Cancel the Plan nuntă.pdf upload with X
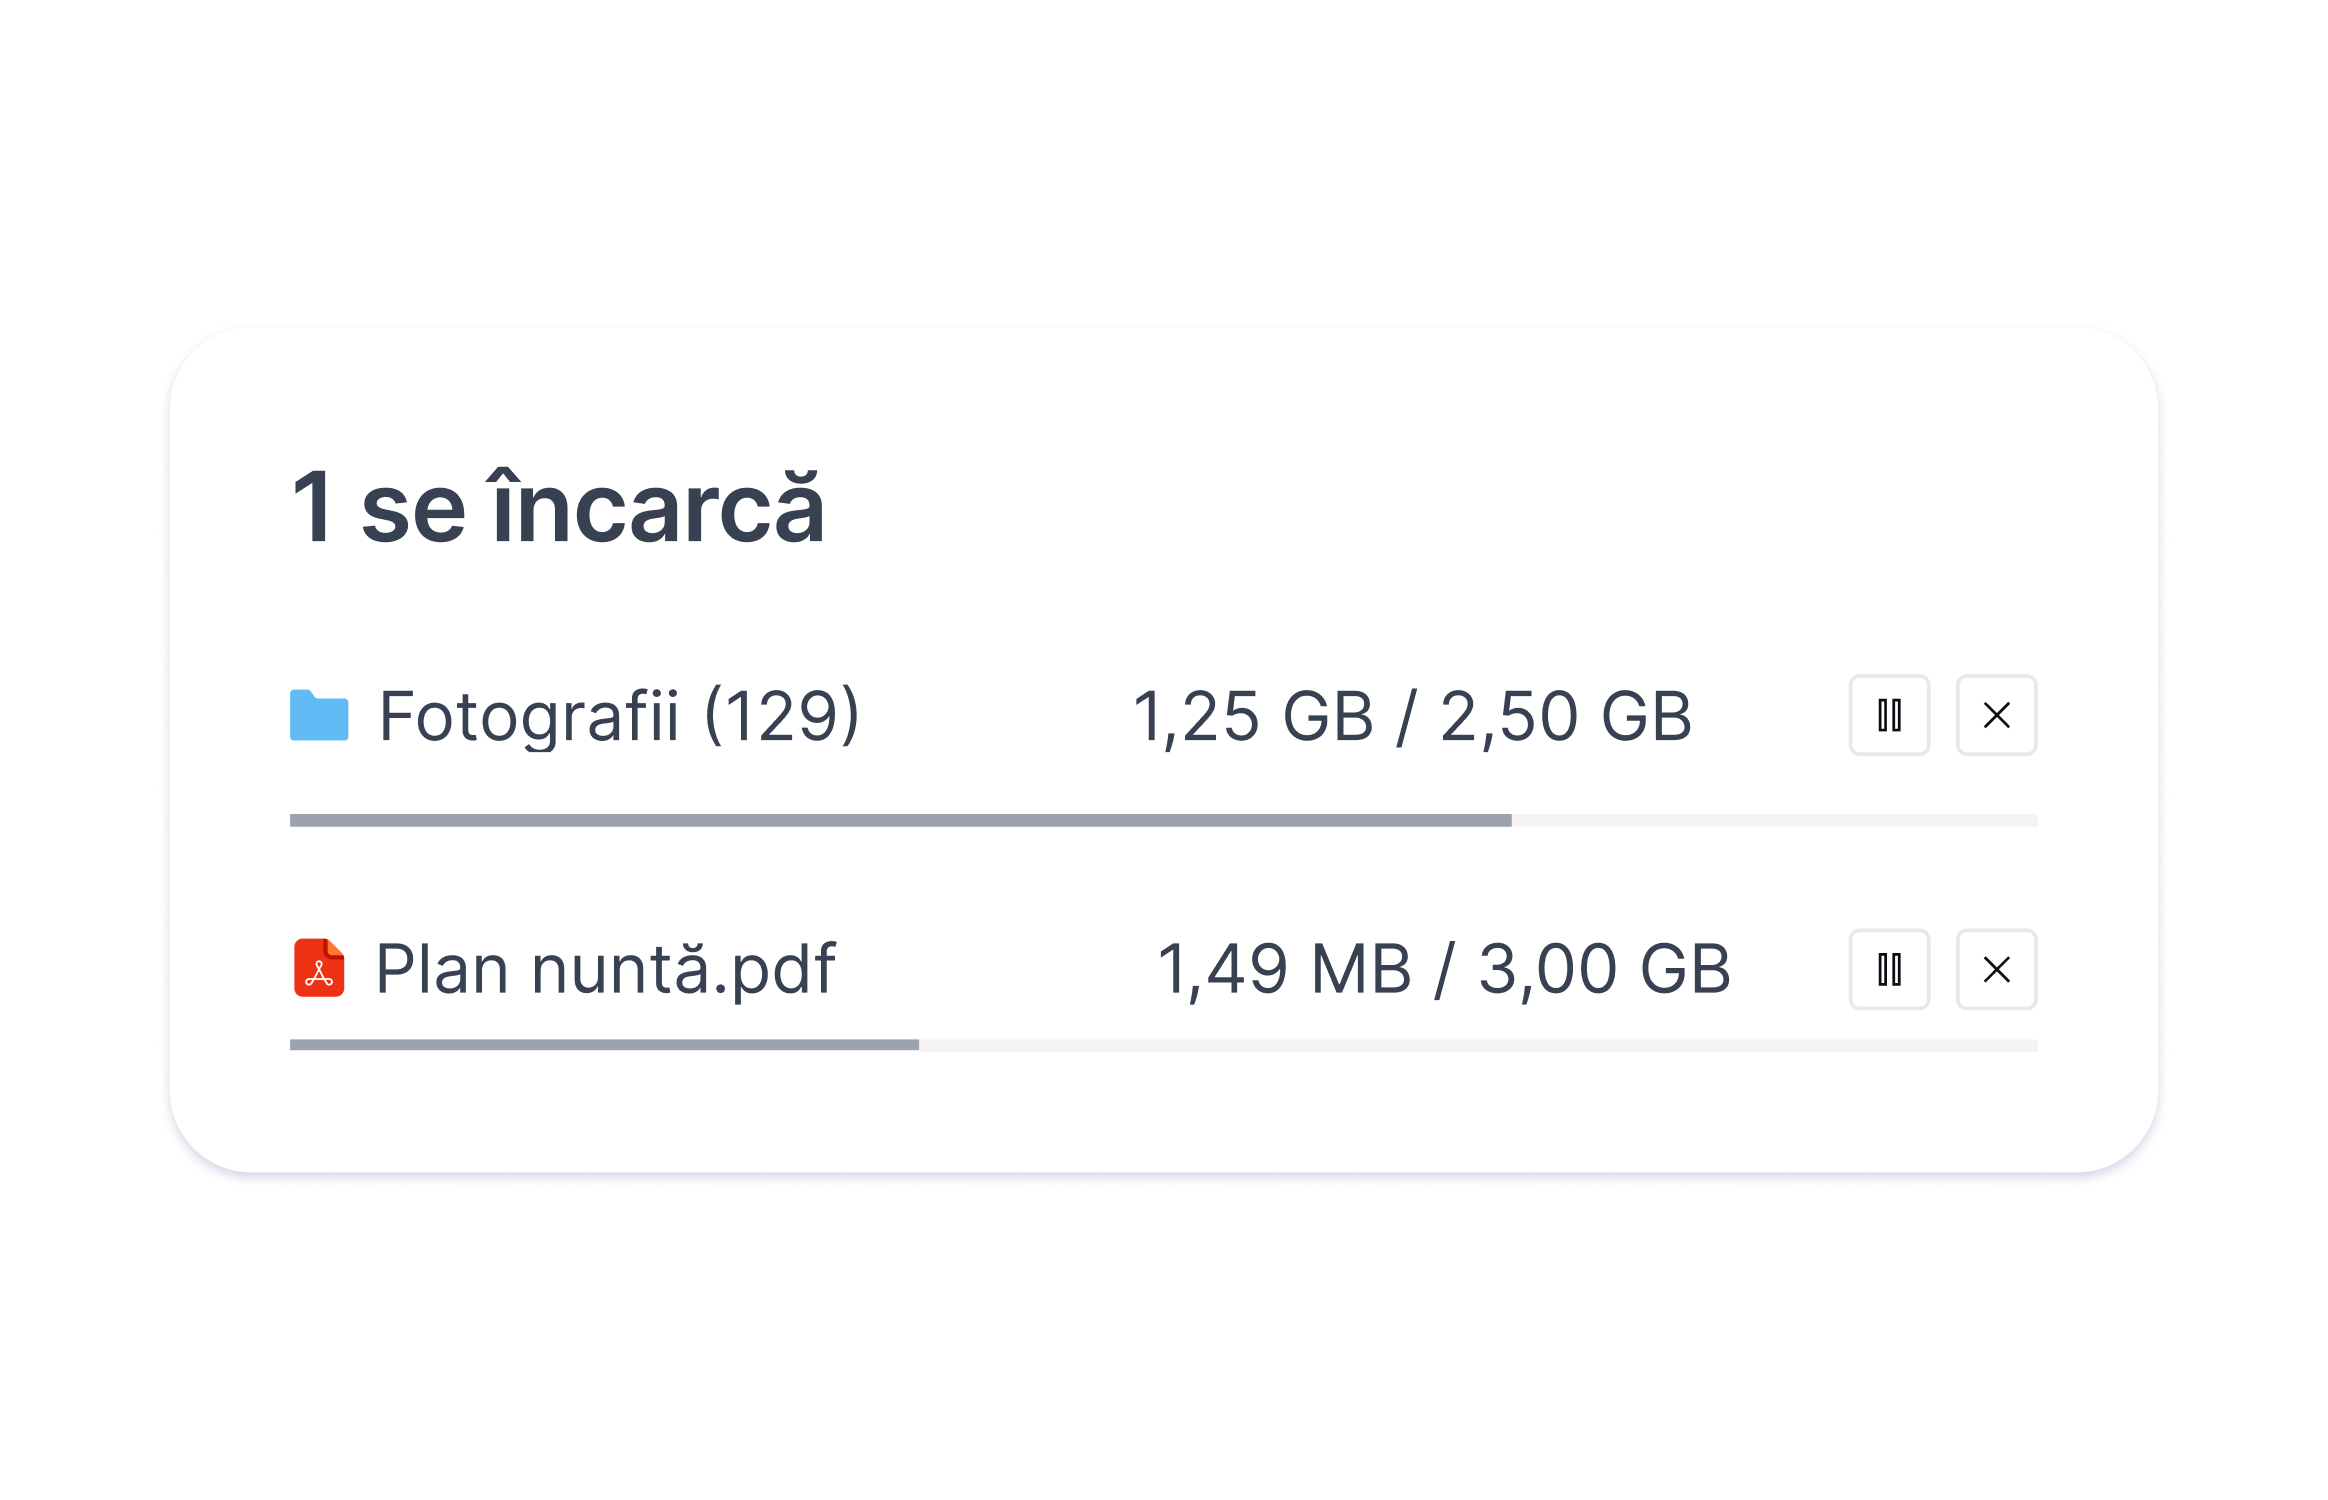 tap(1996, 969)
